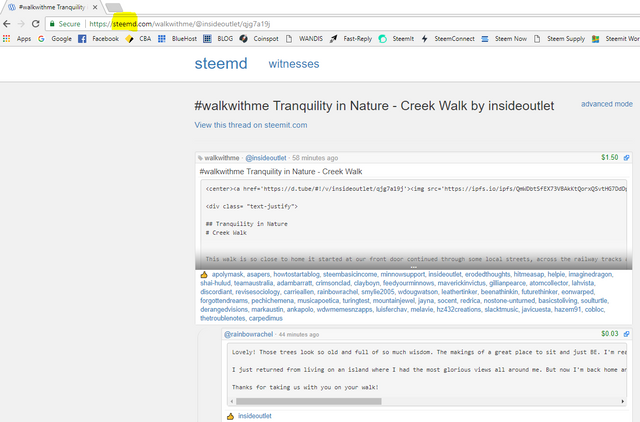Click the permalink icon beside $0.03
The image size is (640, 422).
click(x=626, y=334)
